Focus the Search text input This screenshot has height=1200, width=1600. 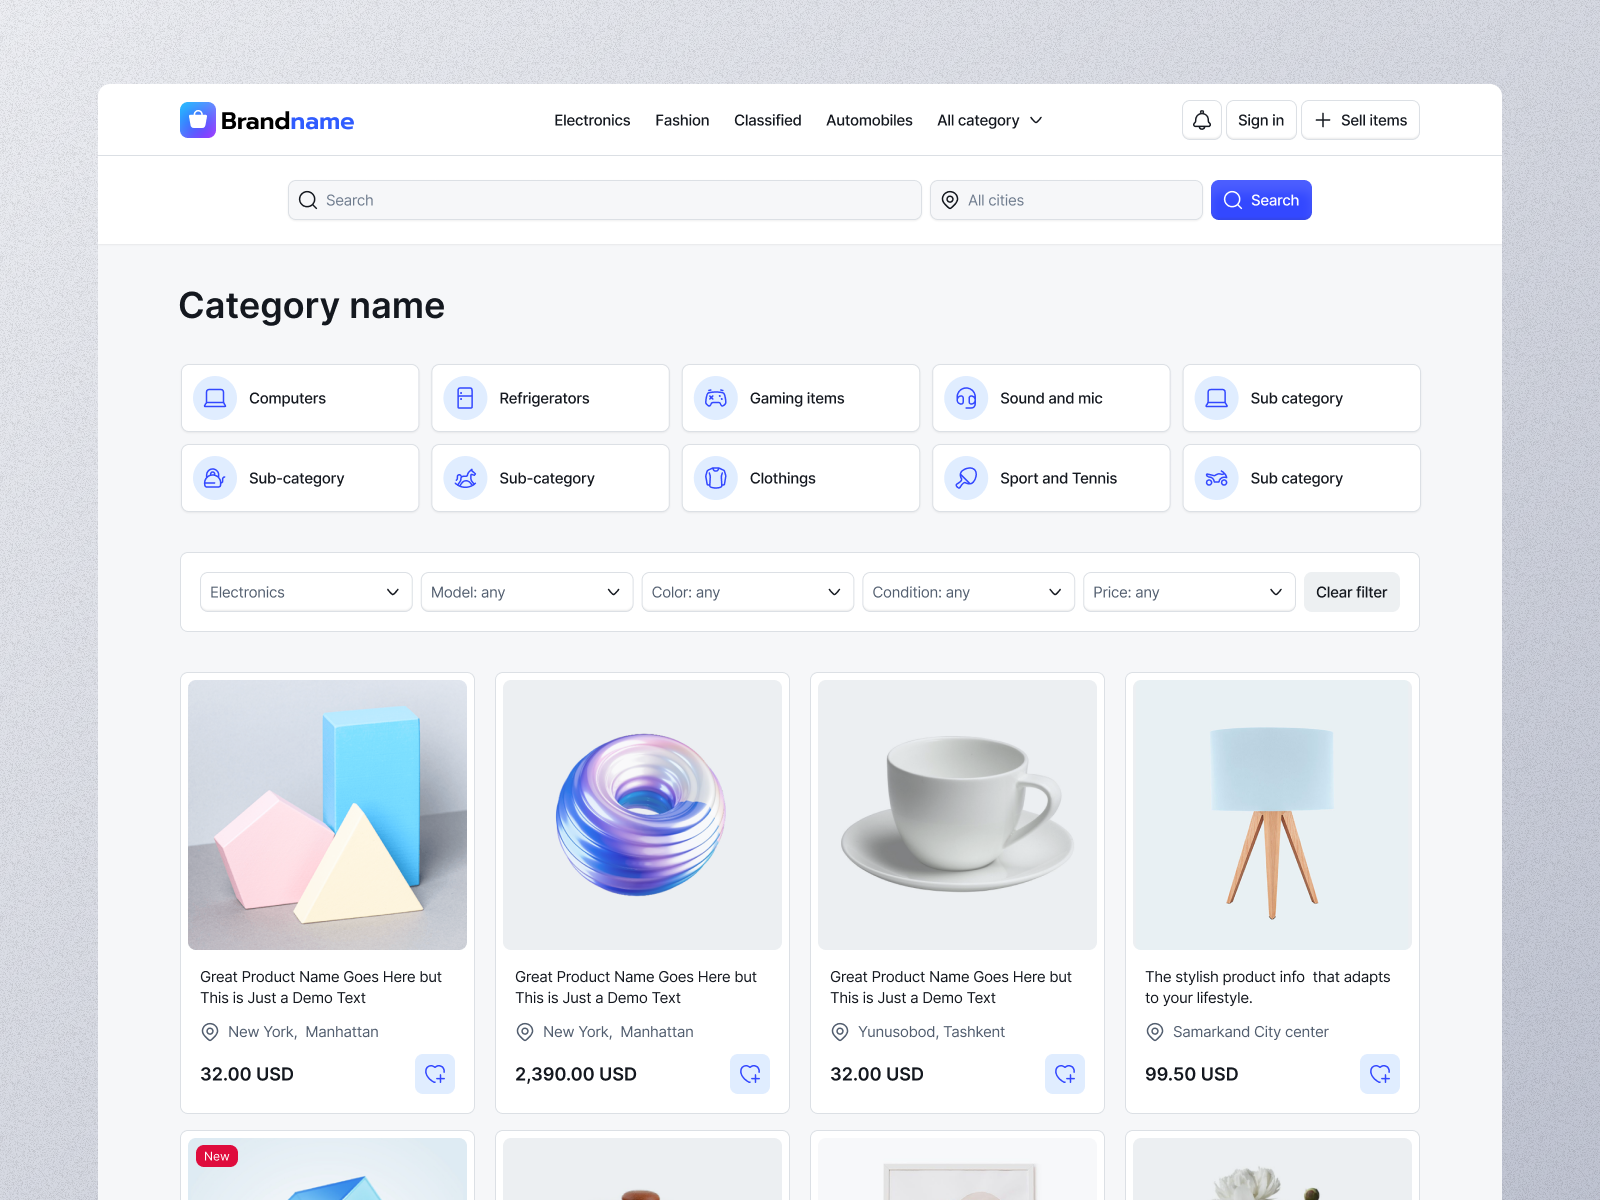point(605,200)
